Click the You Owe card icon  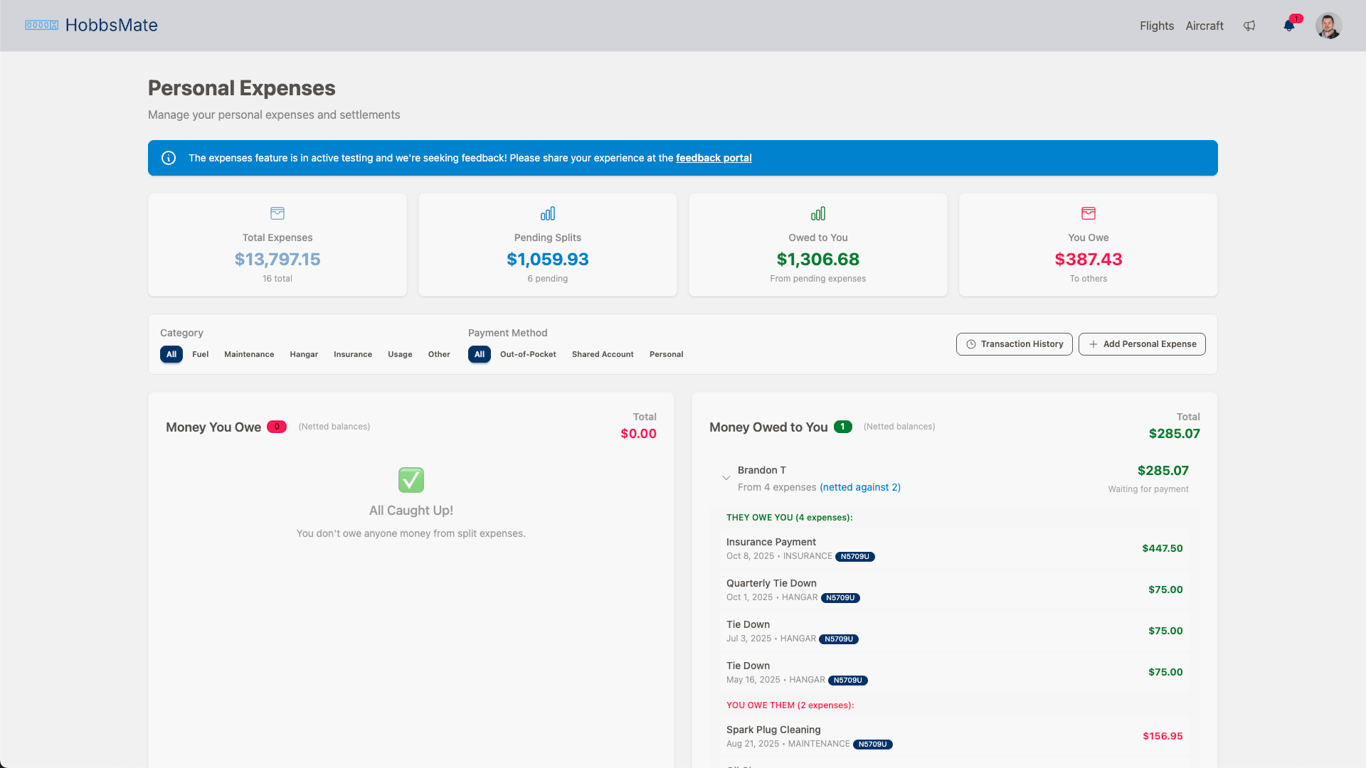coord(1088,213)
